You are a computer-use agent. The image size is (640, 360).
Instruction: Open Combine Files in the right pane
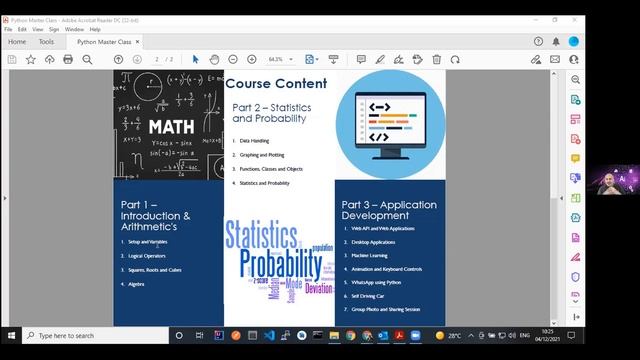[576, 178]
